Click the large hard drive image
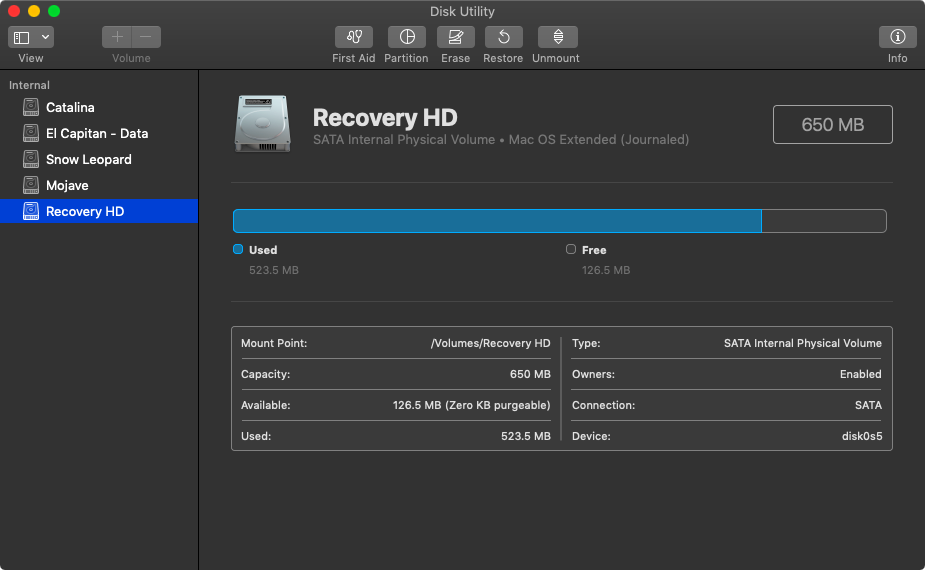Viewport: 925px width, 570px height. [263, 124]
